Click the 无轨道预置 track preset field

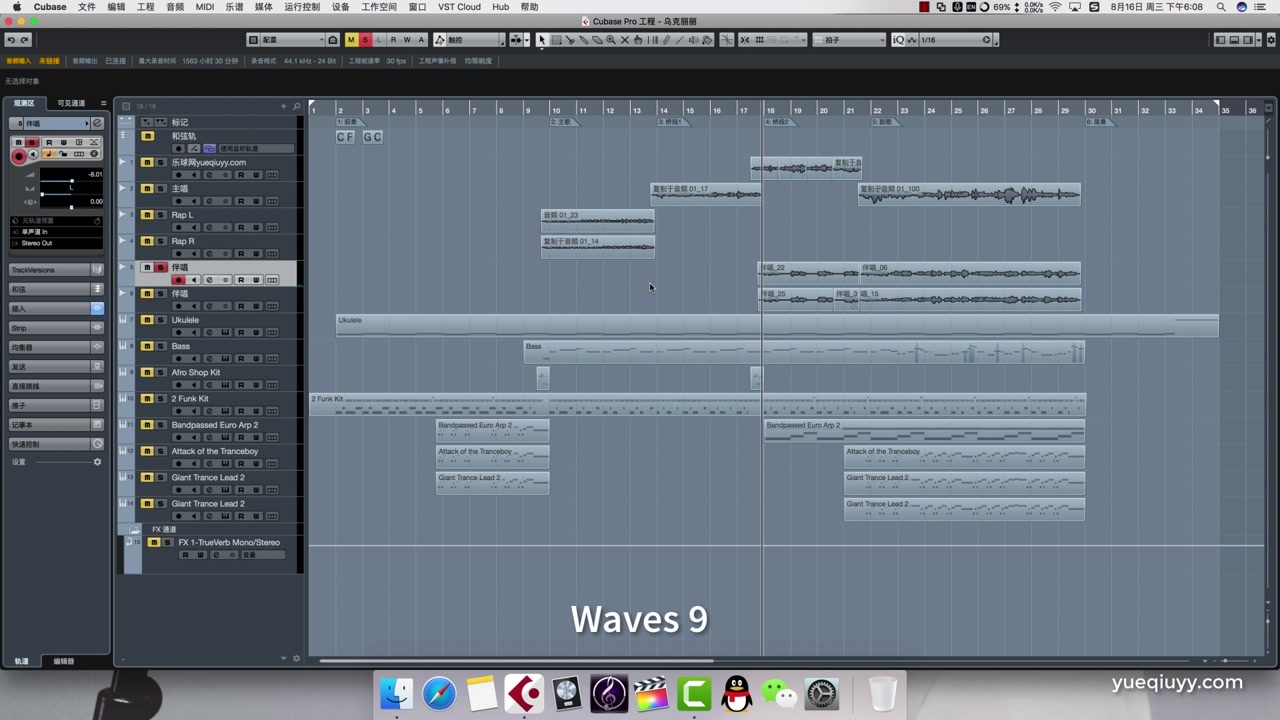(x=56, y=220)
